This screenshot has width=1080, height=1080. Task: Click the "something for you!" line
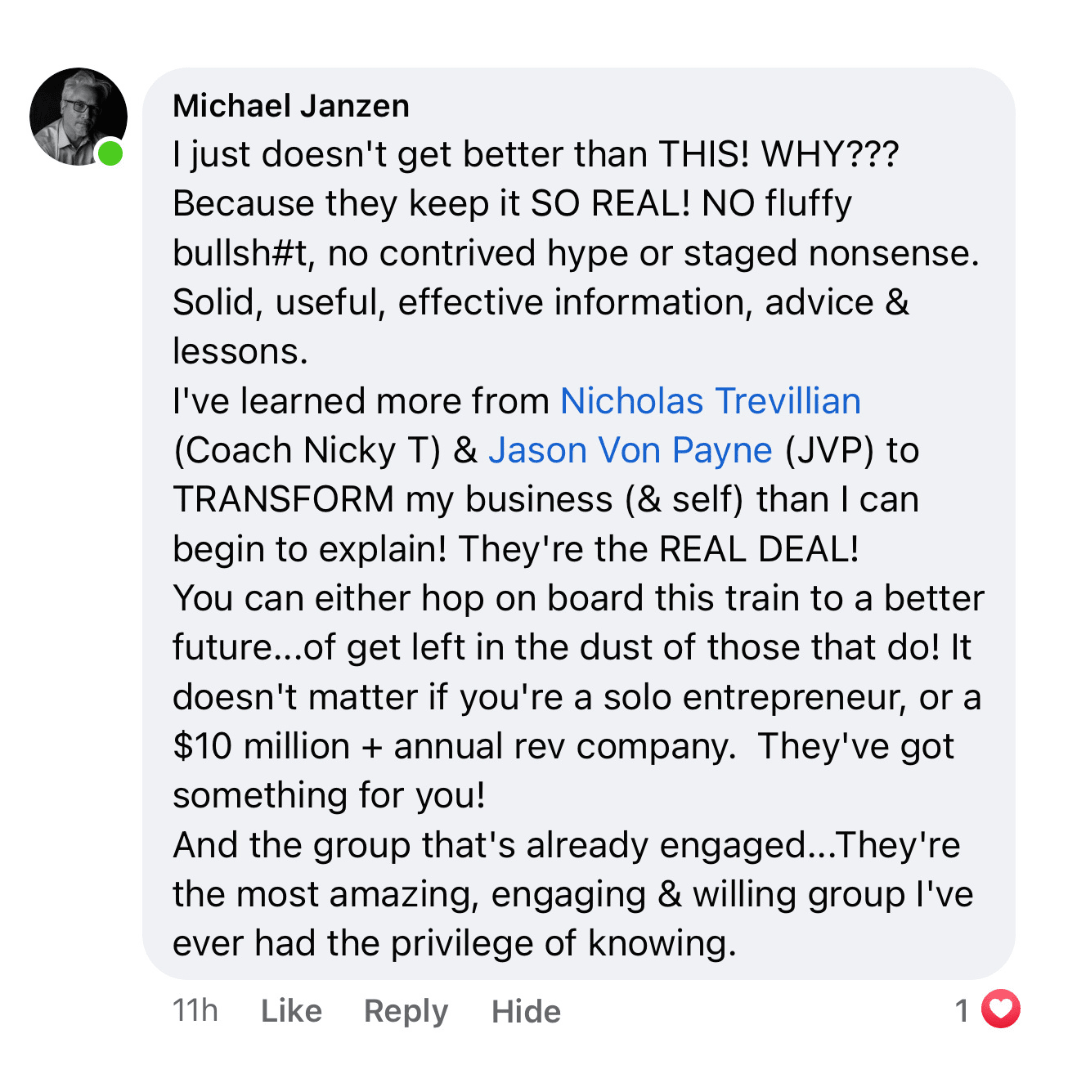[x=329, y=795]
